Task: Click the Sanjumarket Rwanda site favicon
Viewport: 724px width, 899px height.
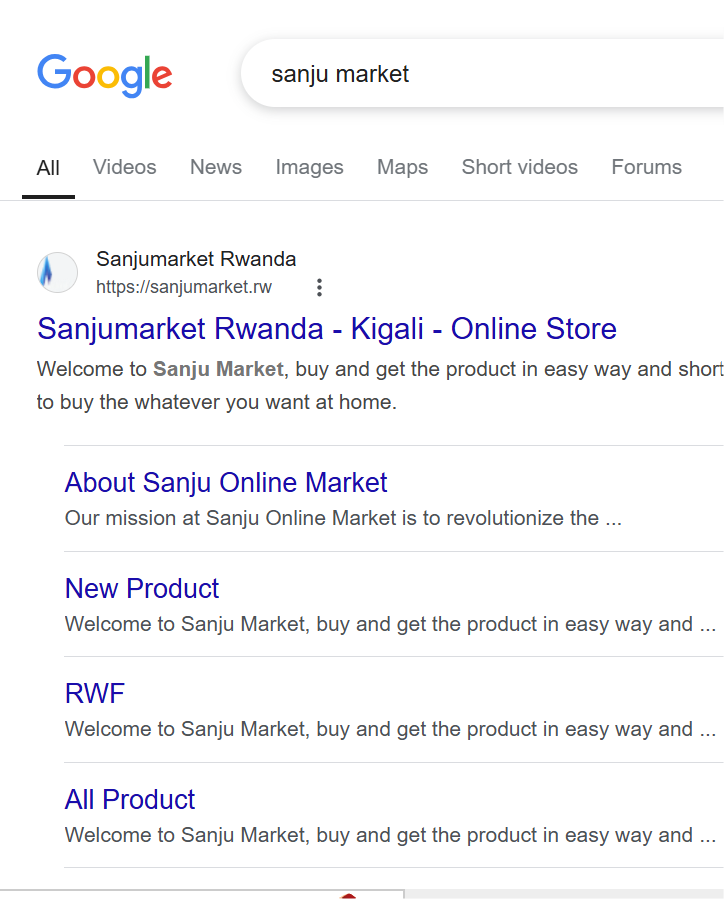Action: point(57,272)
